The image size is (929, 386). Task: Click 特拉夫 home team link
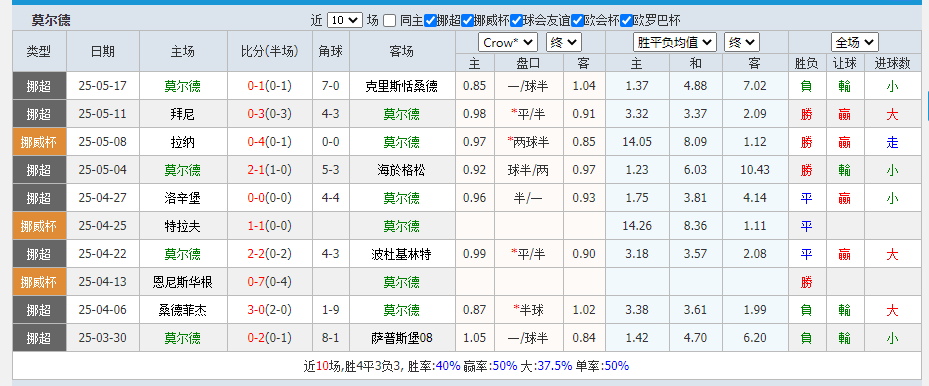point(182,226)
